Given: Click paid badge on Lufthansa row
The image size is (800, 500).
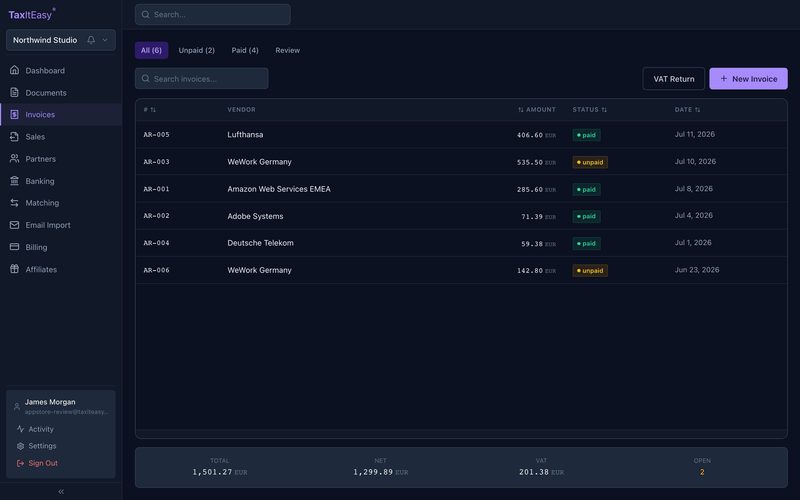Looking at the screenshot, I should (x=586, y=135).
